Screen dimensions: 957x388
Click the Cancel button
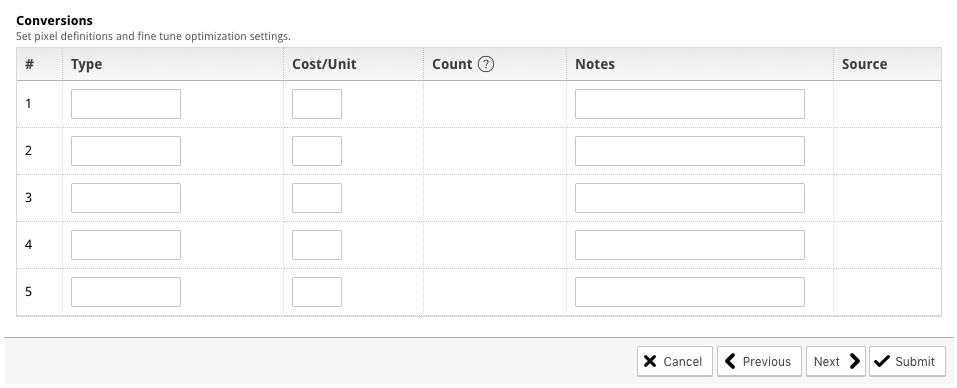coord(674,362)
